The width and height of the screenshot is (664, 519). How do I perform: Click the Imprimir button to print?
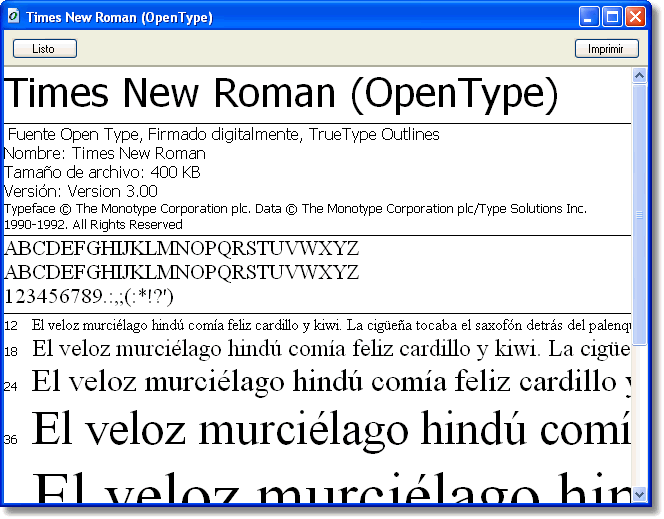606,48
